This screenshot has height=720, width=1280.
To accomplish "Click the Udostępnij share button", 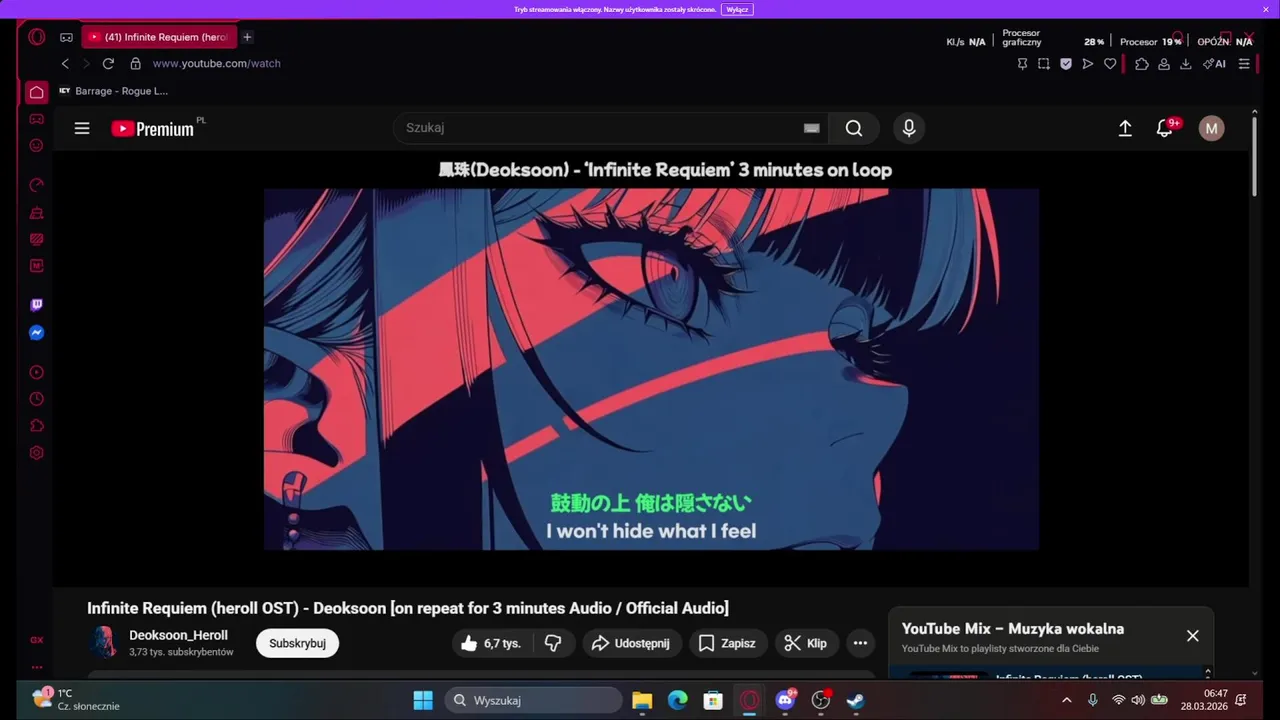I will [x=631, y=643].
